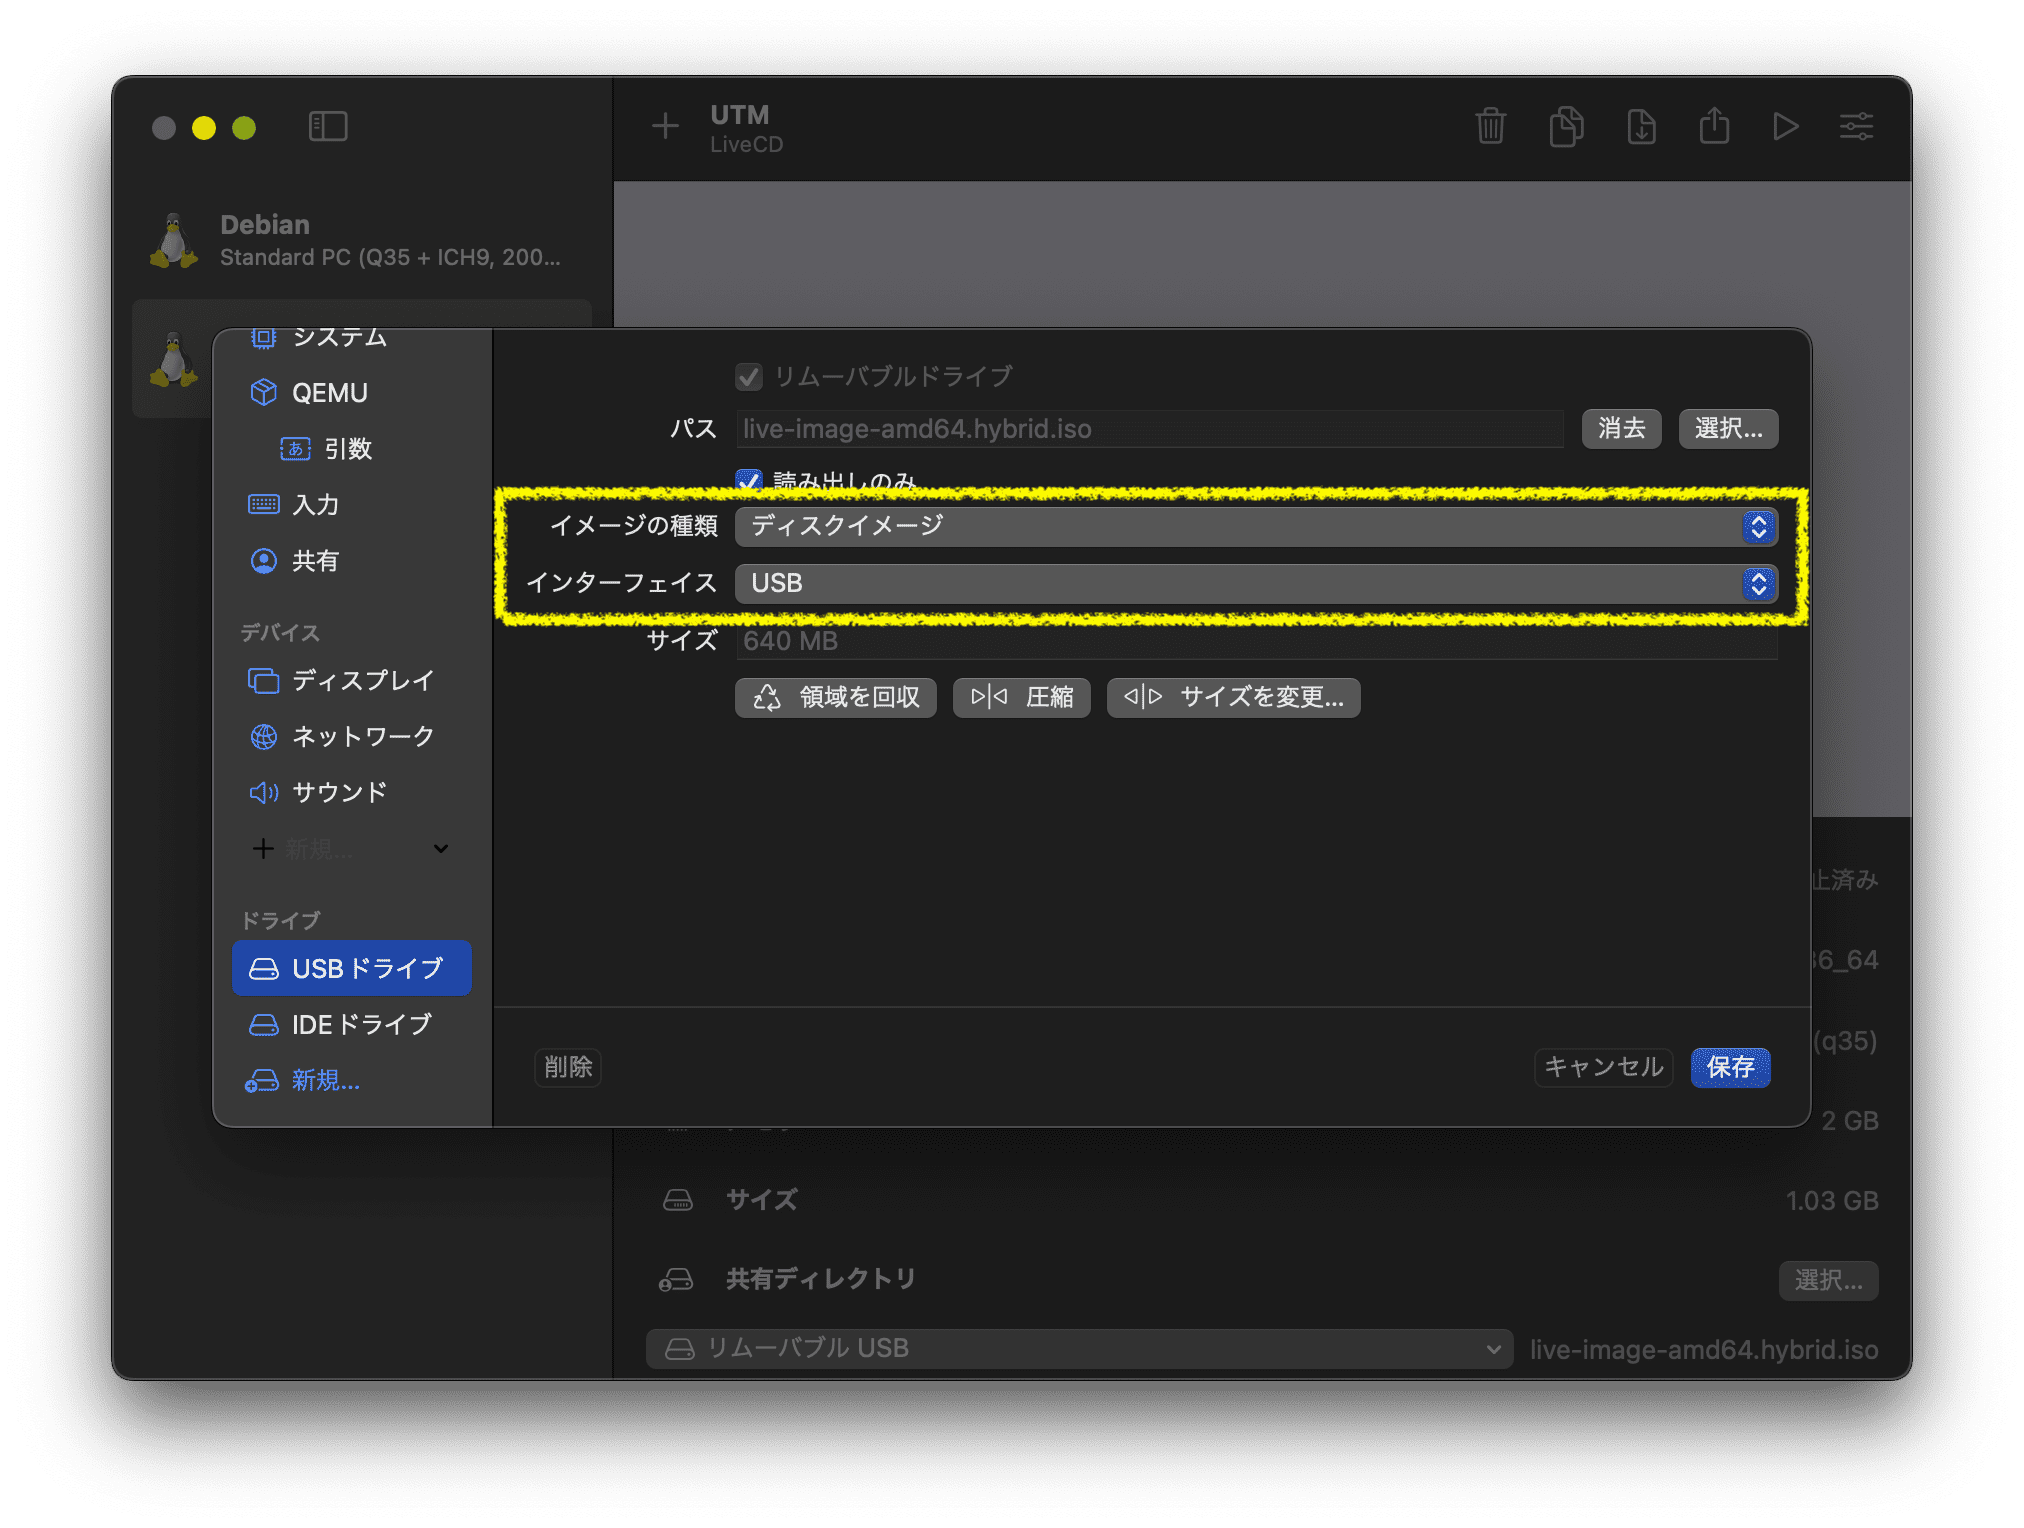This screenshot has width=2024, height=1528.
Task: Toggle リムーバブルドライブ checkbox
Action: pyautogui.click(x=748, y=377)
